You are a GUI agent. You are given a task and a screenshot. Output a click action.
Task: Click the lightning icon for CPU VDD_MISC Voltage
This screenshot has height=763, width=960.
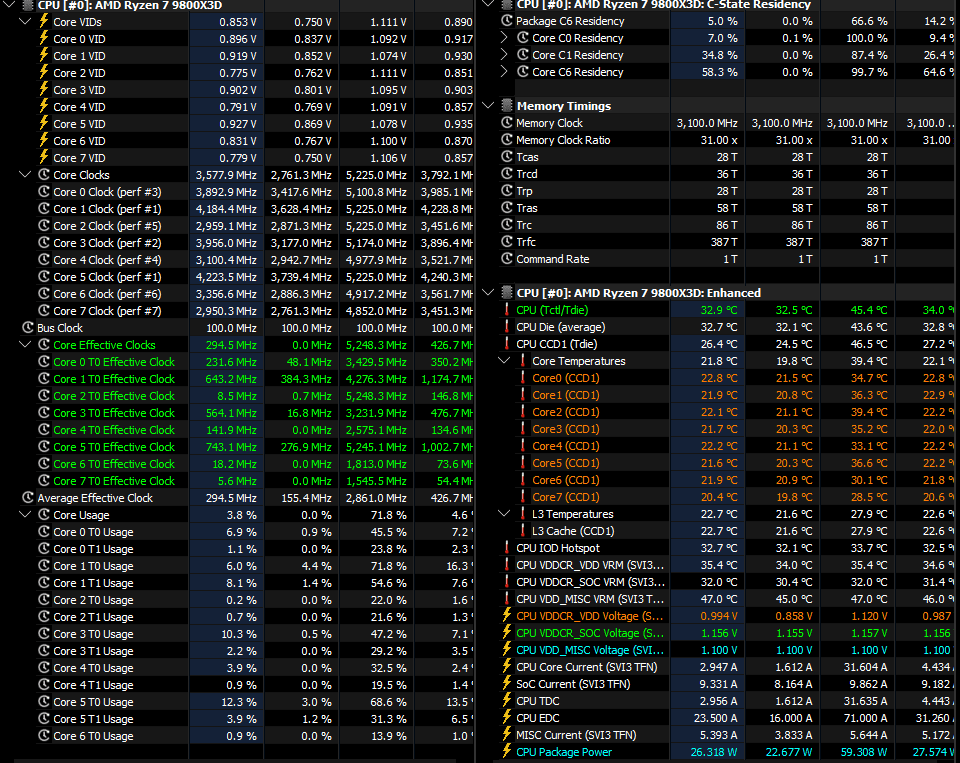pyautogui.click(x=507, y=650)
